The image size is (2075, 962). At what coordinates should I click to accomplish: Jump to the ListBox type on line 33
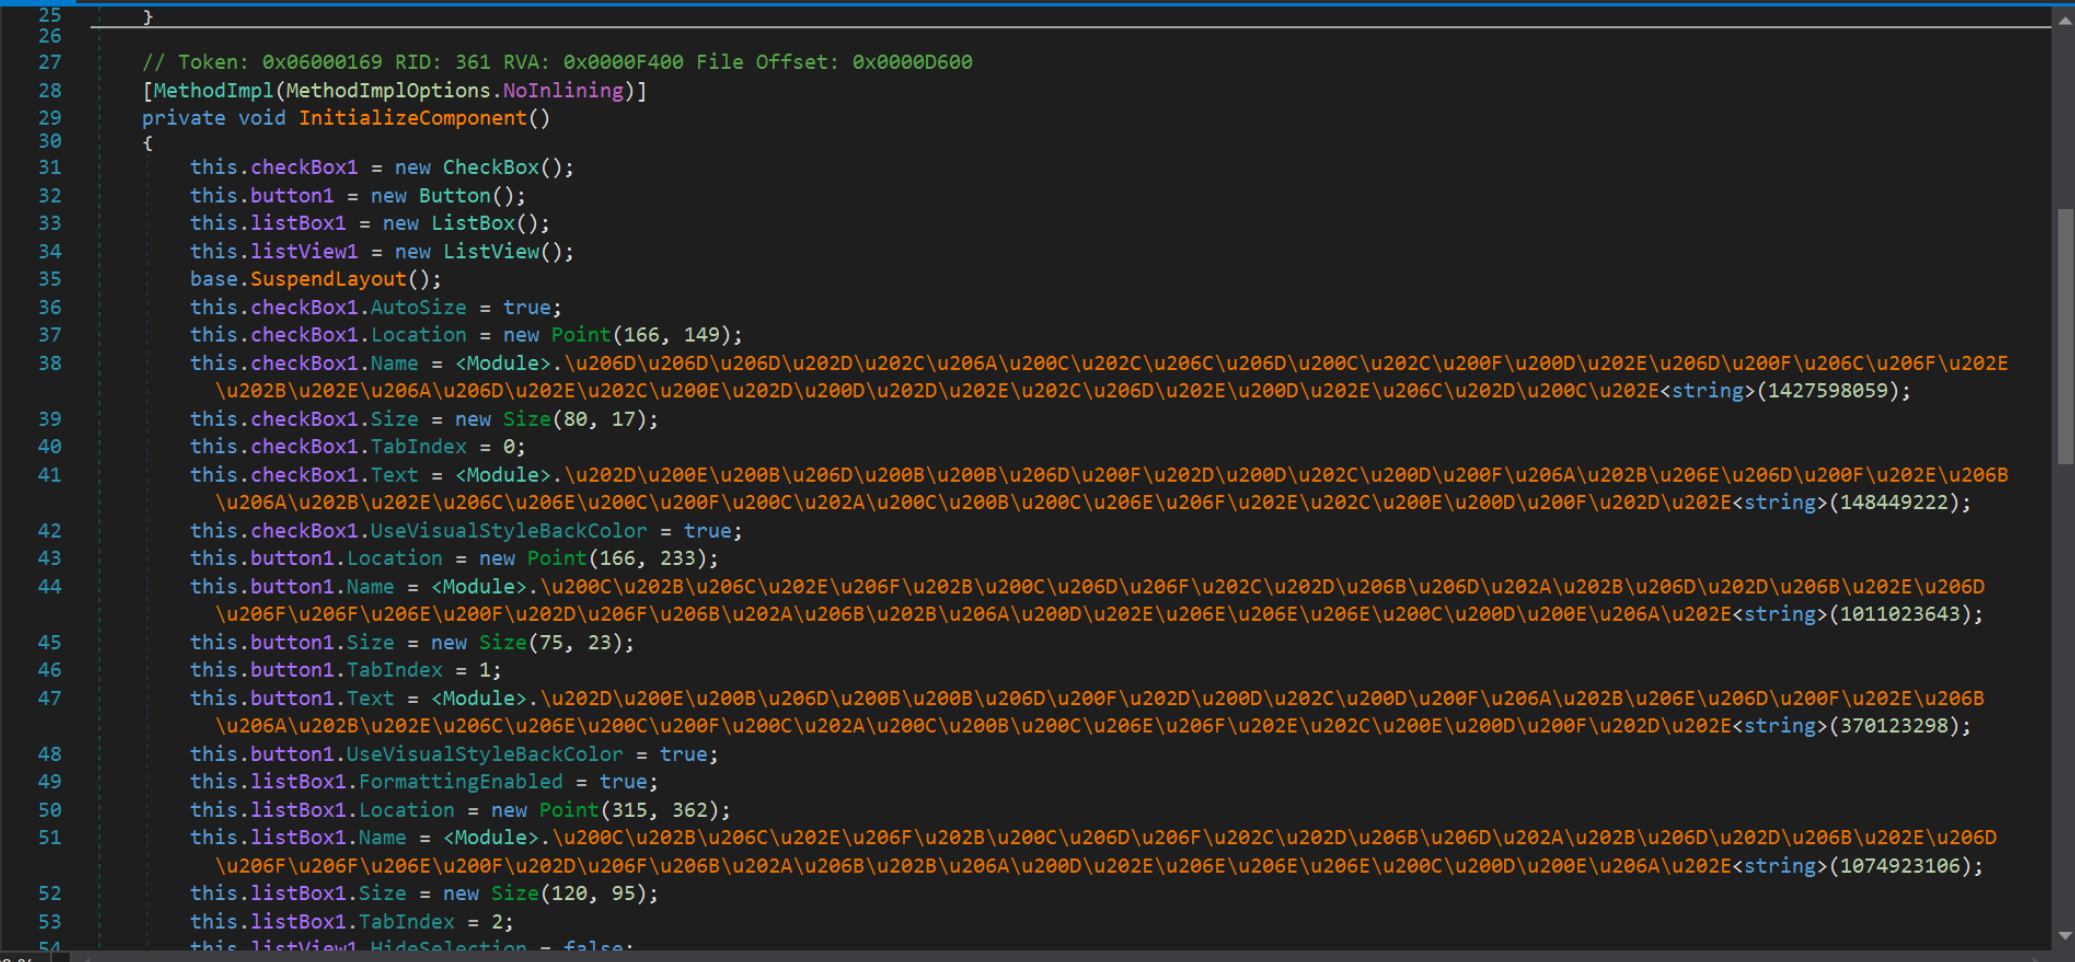pyautogui.click(x=472, y=223)
